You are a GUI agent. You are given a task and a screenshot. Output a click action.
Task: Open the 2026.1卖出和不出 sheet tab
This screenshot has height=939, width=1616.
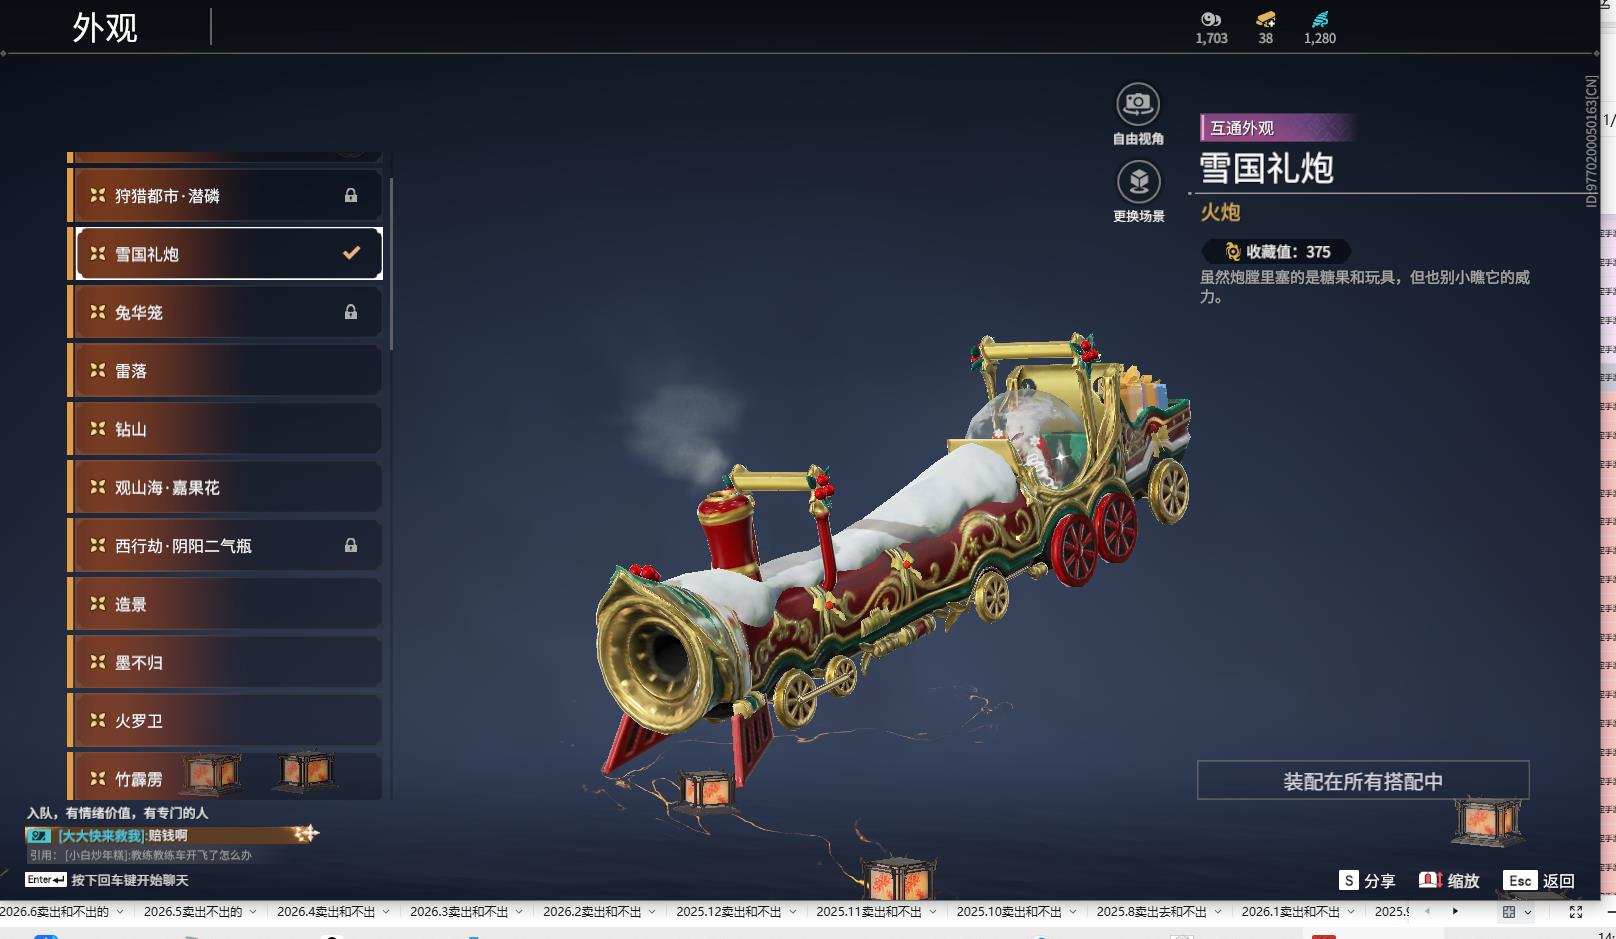1291,912
